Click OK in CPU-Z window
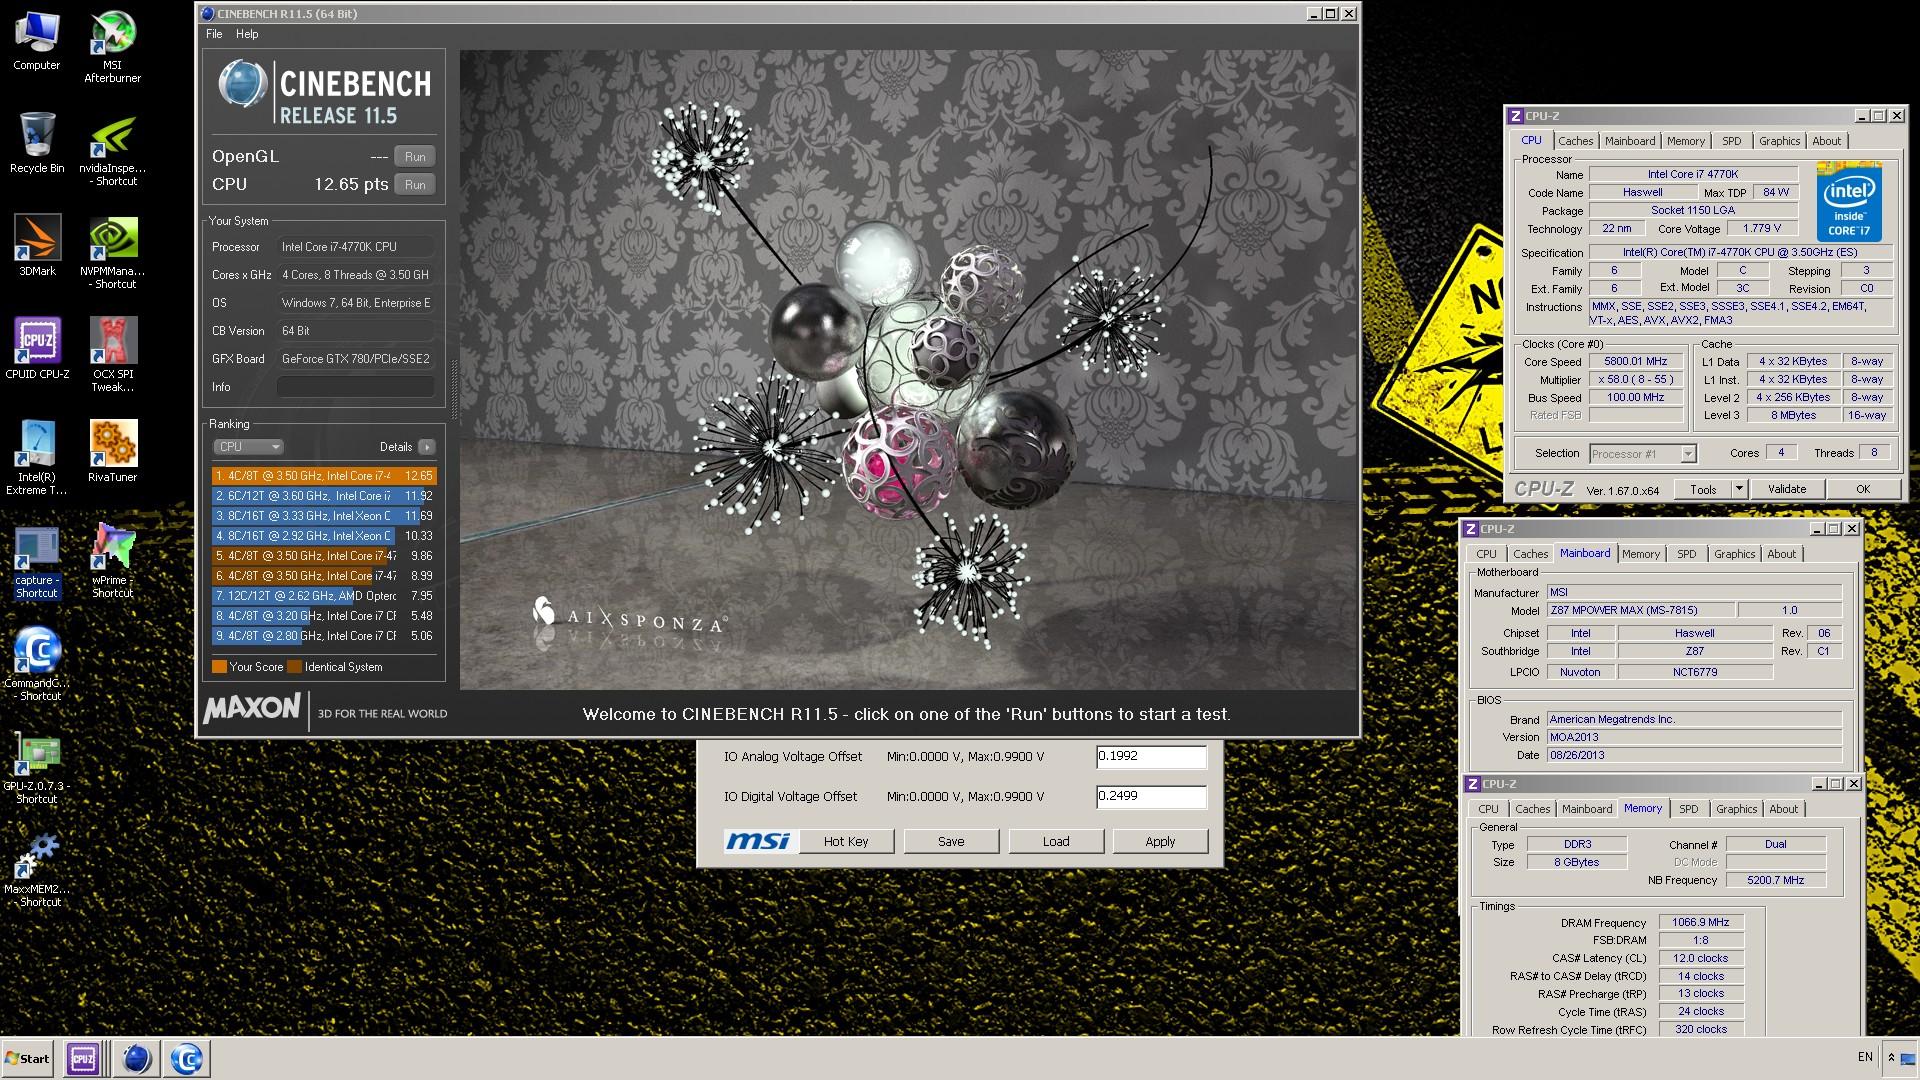Image resolution: width=1920 pixels, height=1080 pixels. click(1862, 490)
